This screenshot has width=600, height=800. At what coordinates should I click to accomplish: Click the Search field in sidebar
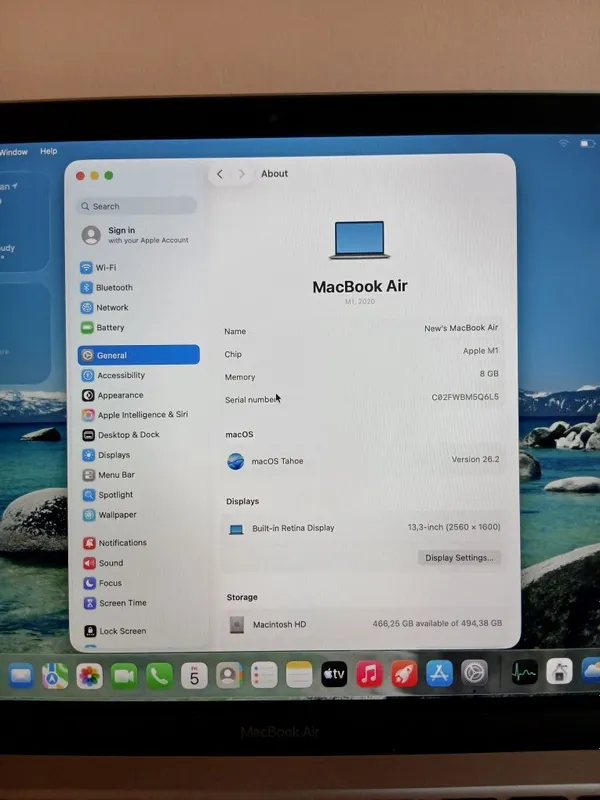(137, 206)
